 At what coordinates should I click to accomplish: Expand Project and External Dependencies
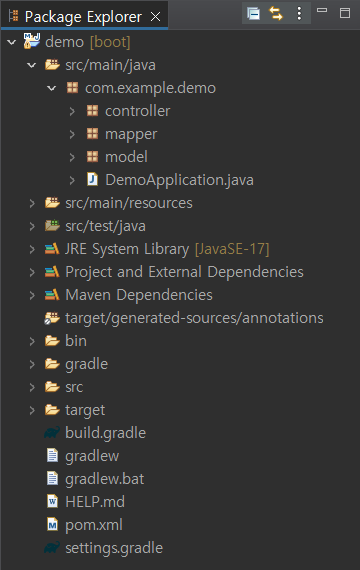(32, 272)
